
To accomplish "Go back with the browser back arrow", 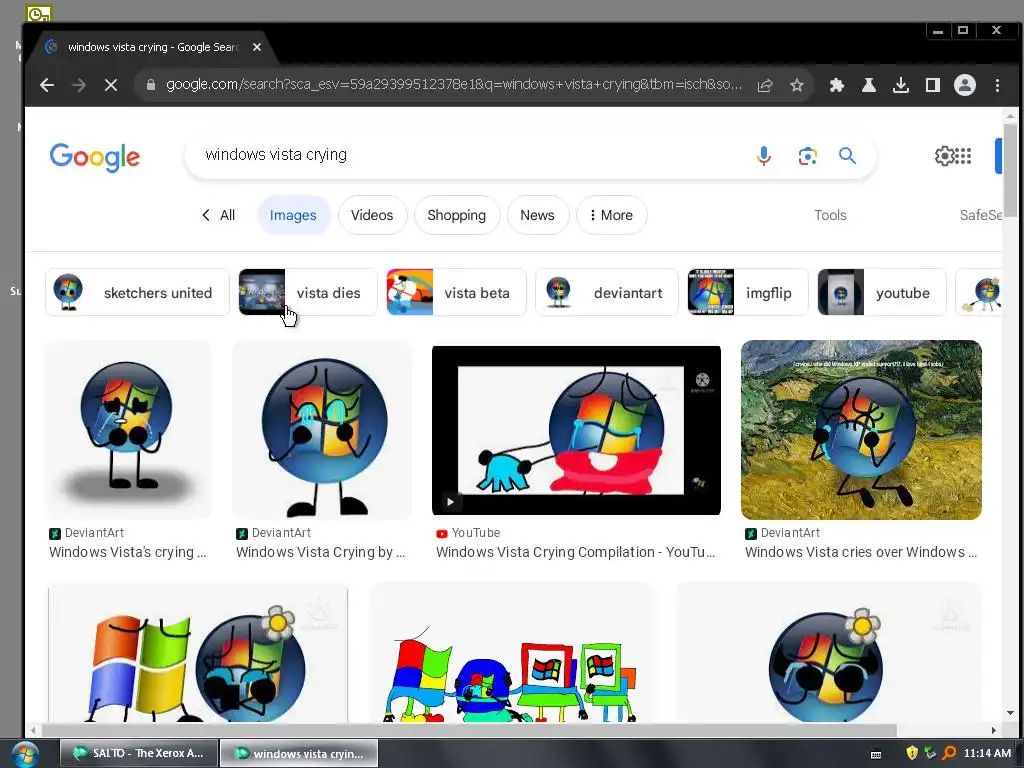I will (46, 85).
